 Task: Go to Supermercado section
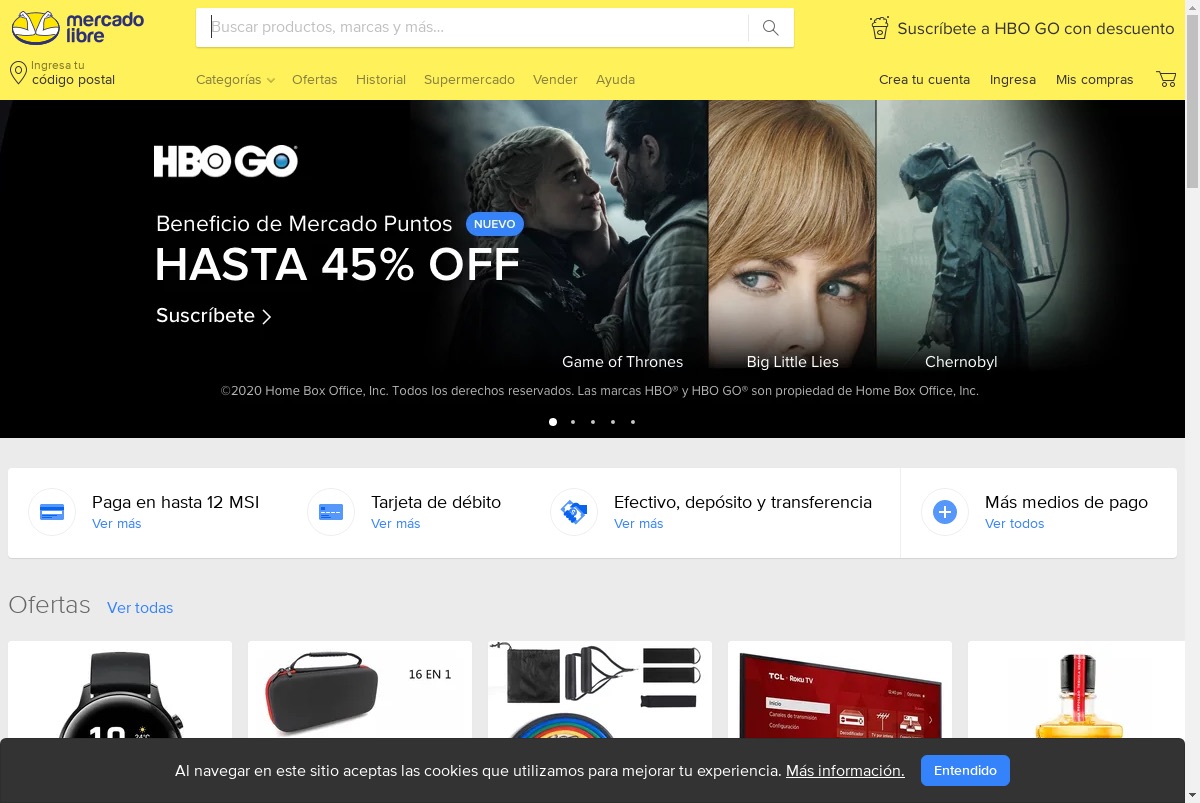tap(469, 79)
